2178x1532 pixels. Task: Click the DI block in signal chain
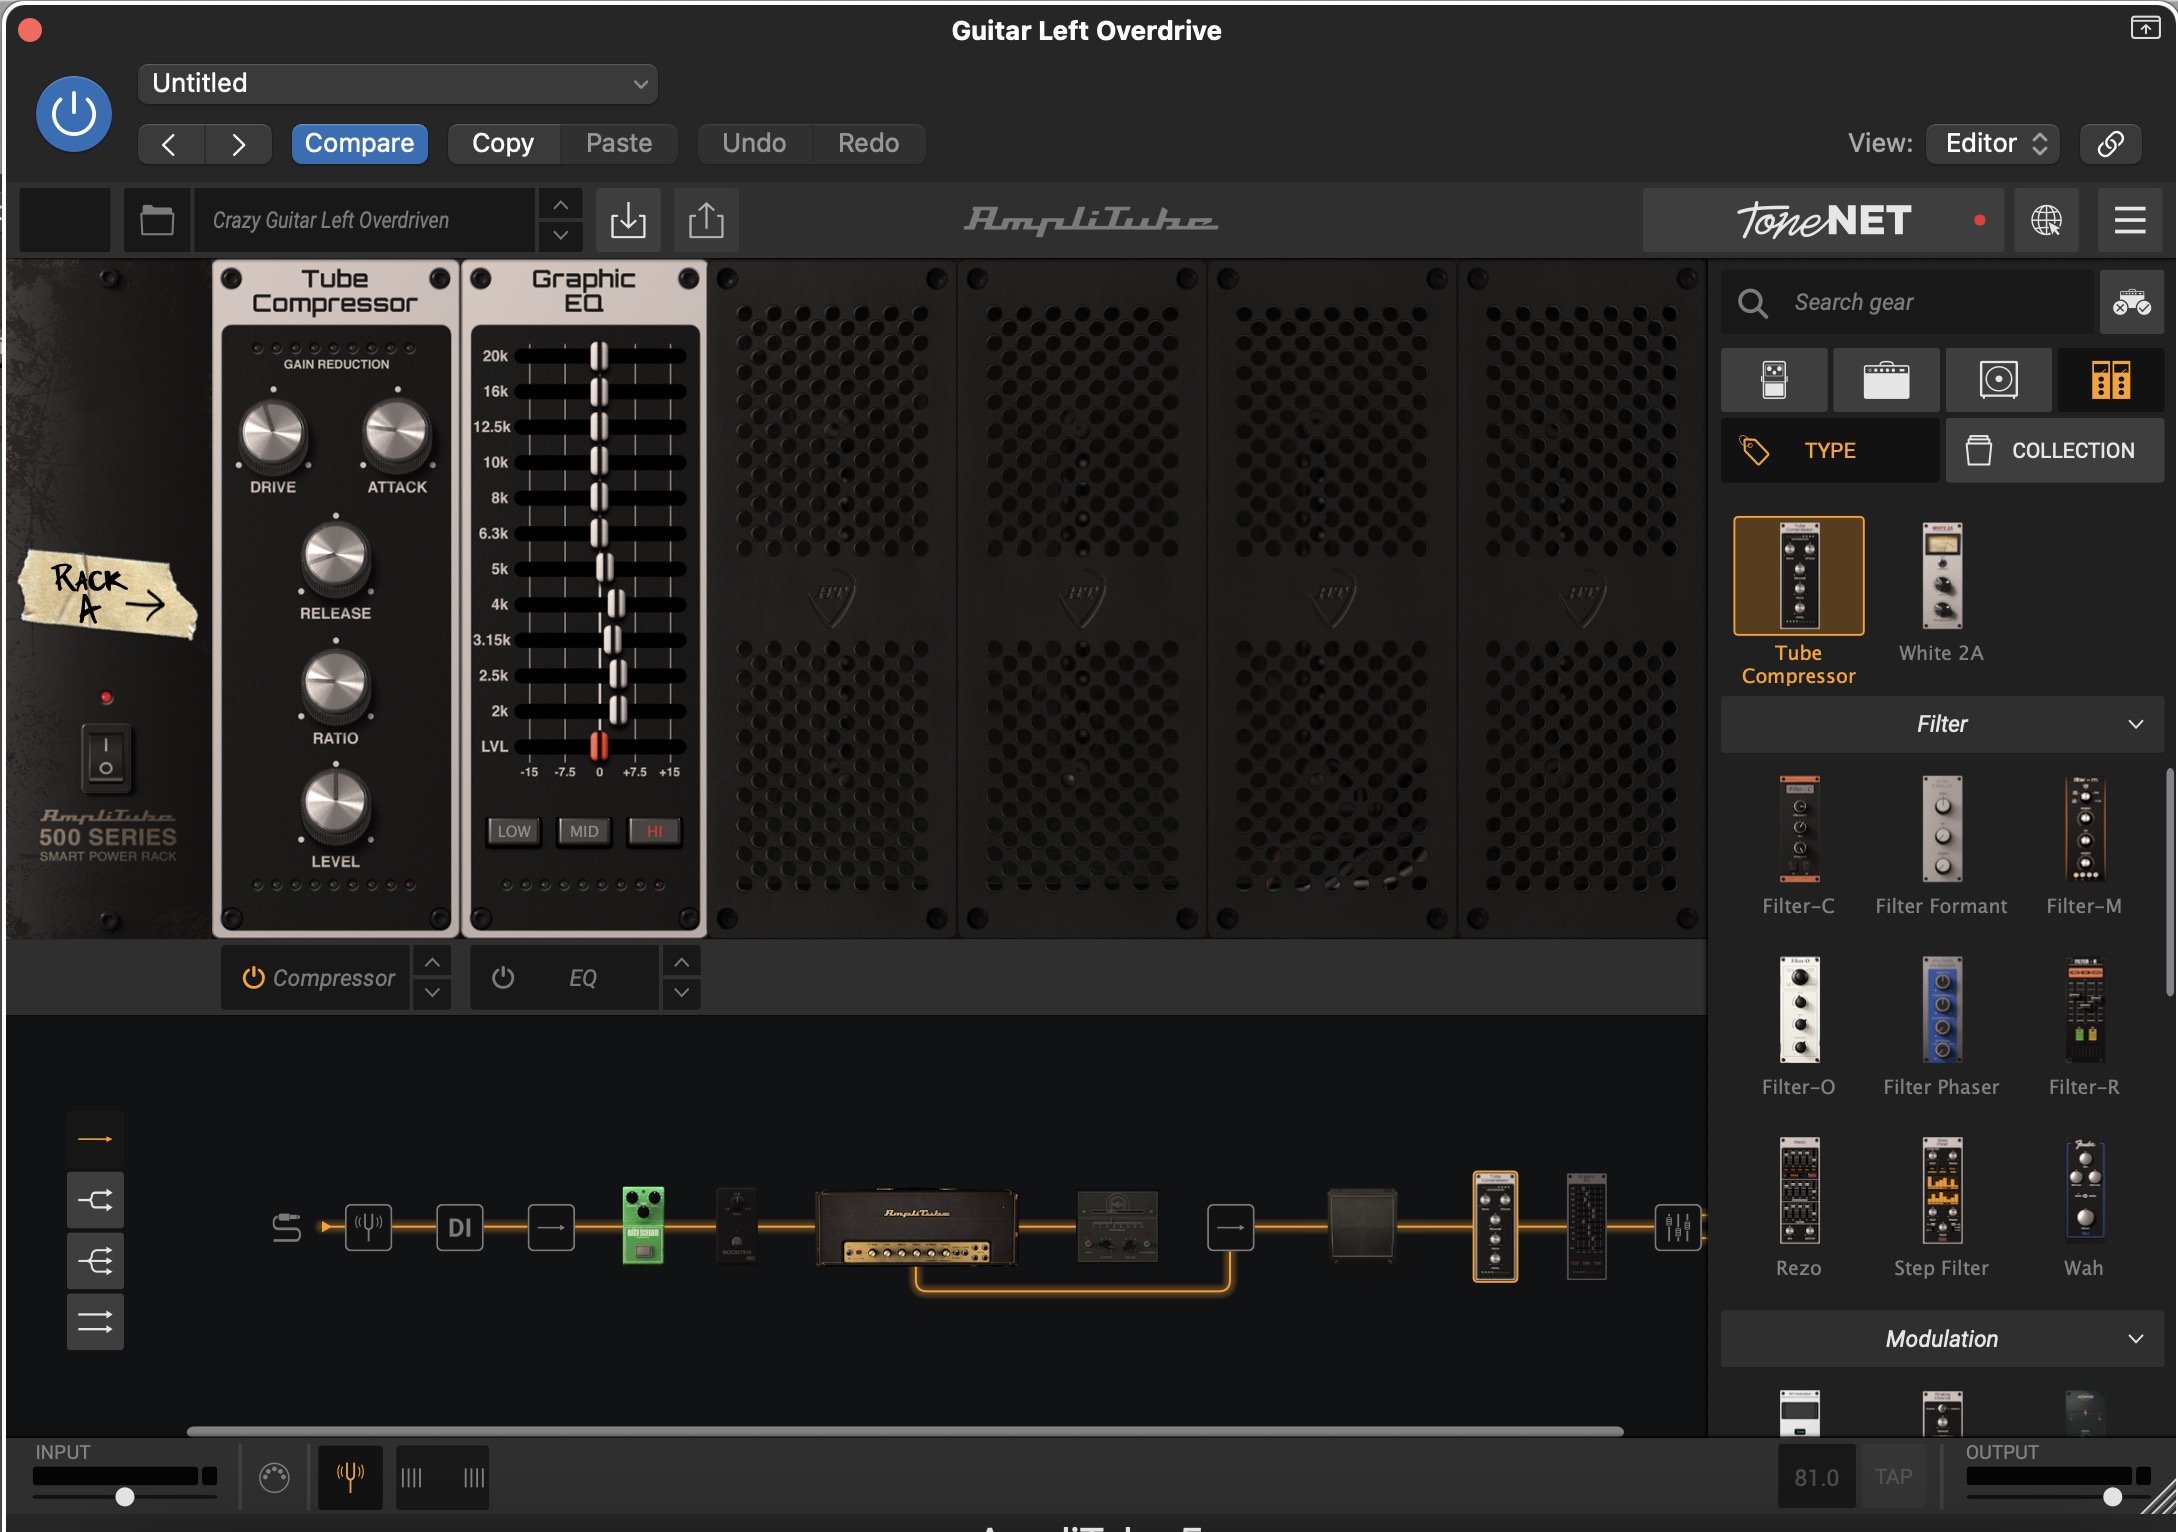coord(460,1227)
